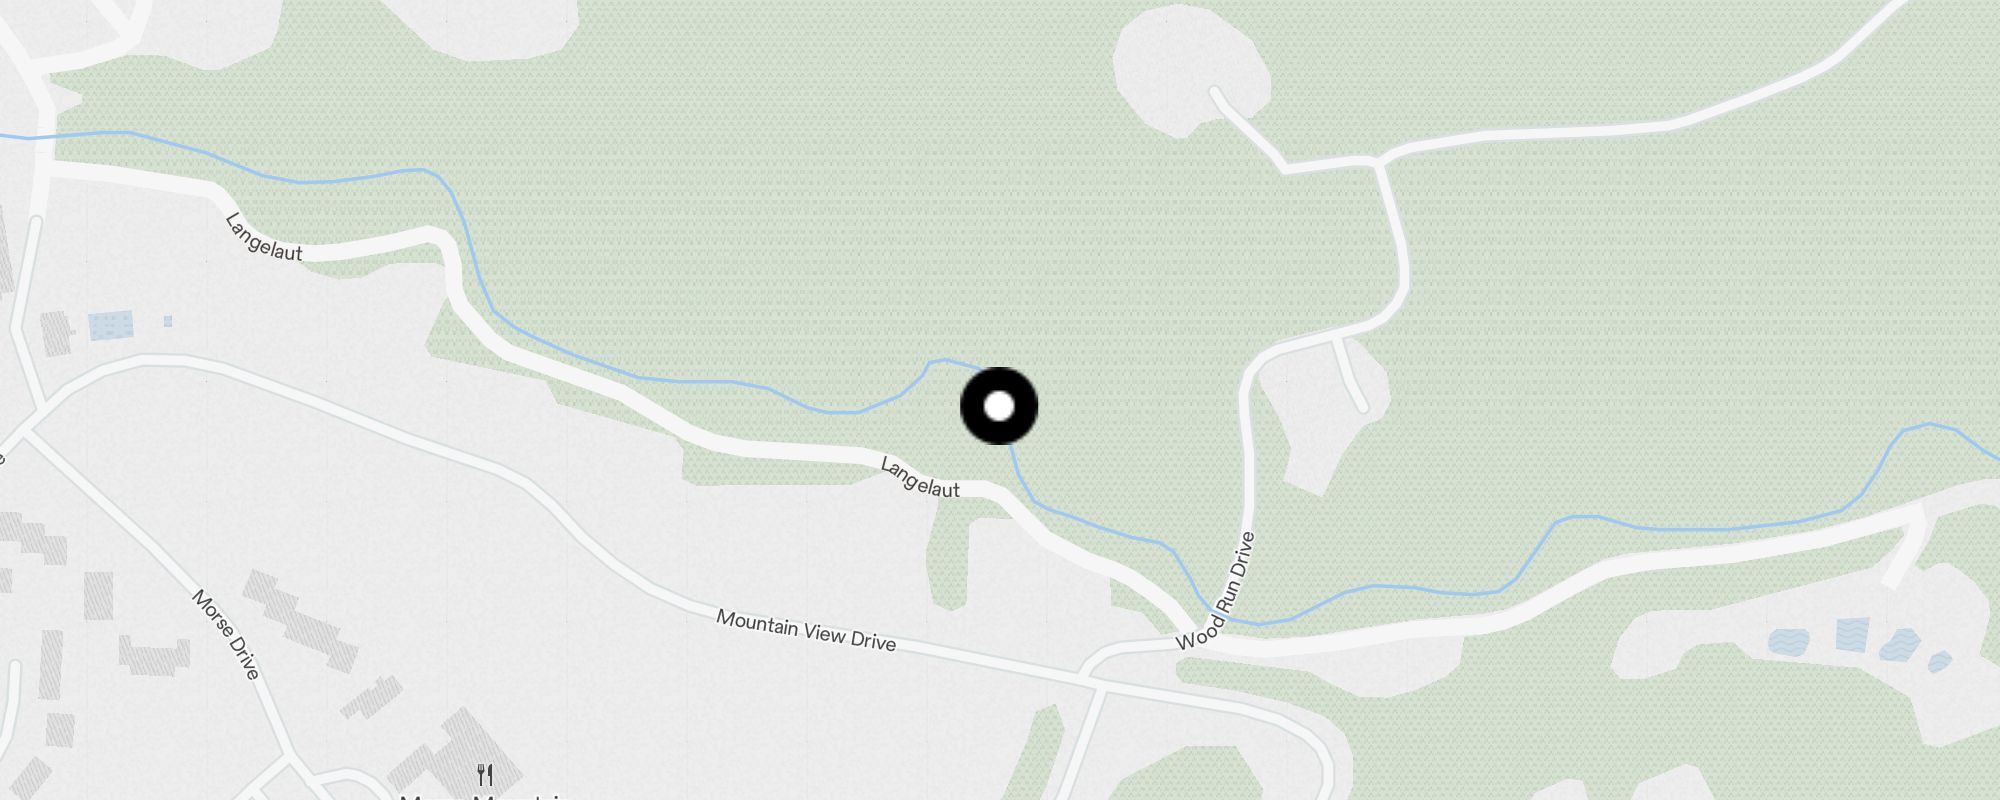2000x800 pixels.
Task: Click the large blue swimming pool rectangle
Action: (x=111, y=325)
